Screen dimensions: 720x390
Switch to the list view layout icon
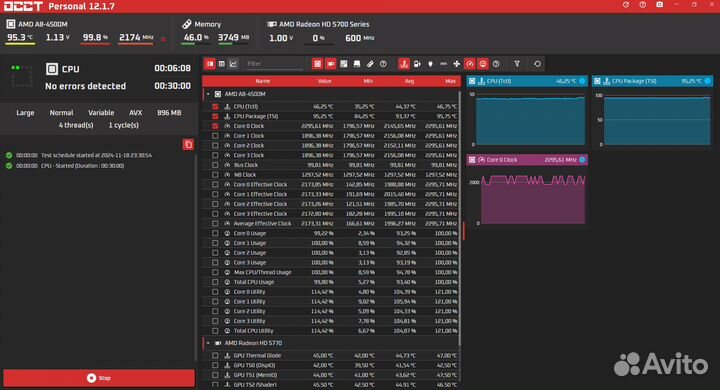click(x=210, y=64)
